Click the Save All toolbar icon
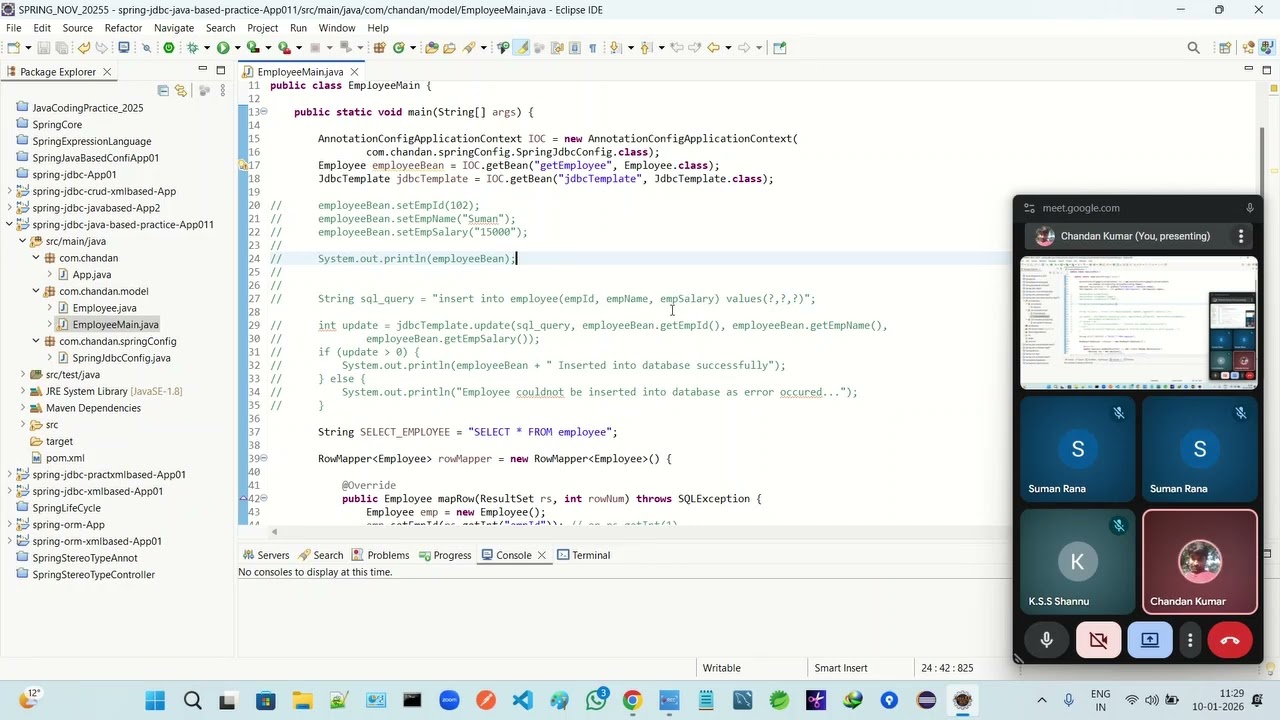 click(x=62, y=47)
